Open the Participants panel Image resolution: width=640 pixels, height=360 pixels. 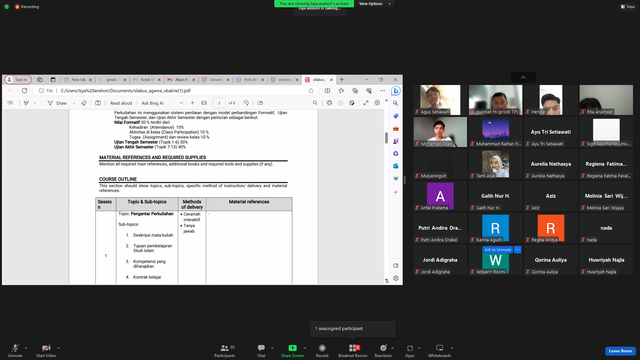(225, 350)
